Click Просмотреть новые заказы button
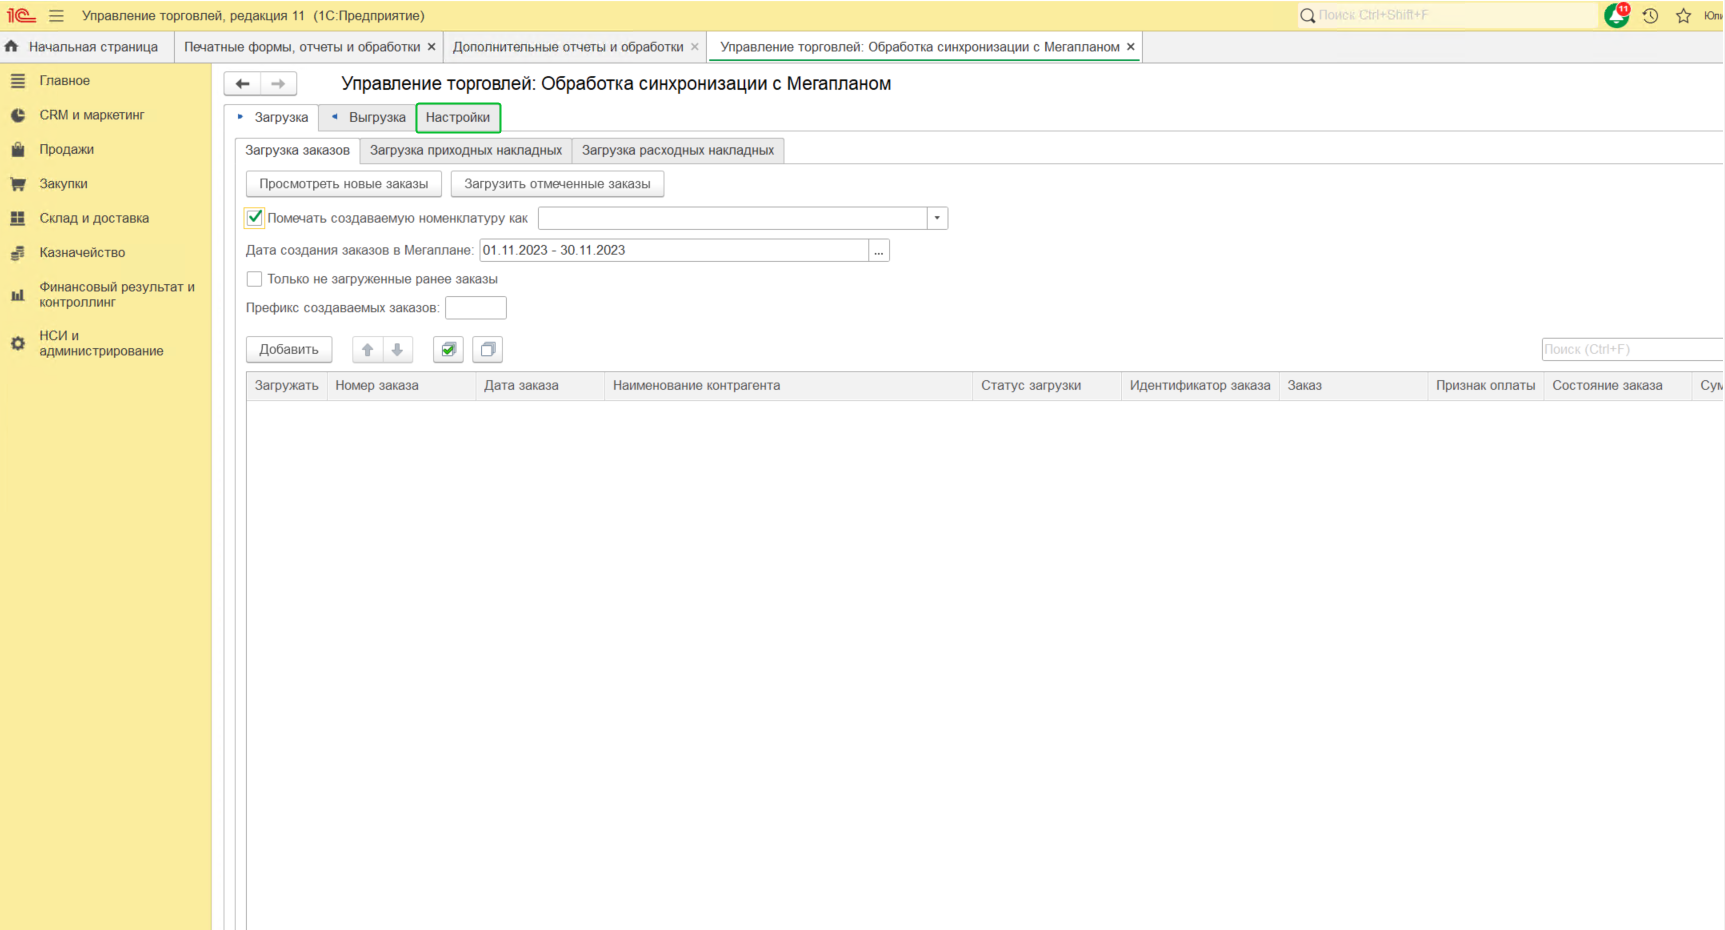 (344, 184)
